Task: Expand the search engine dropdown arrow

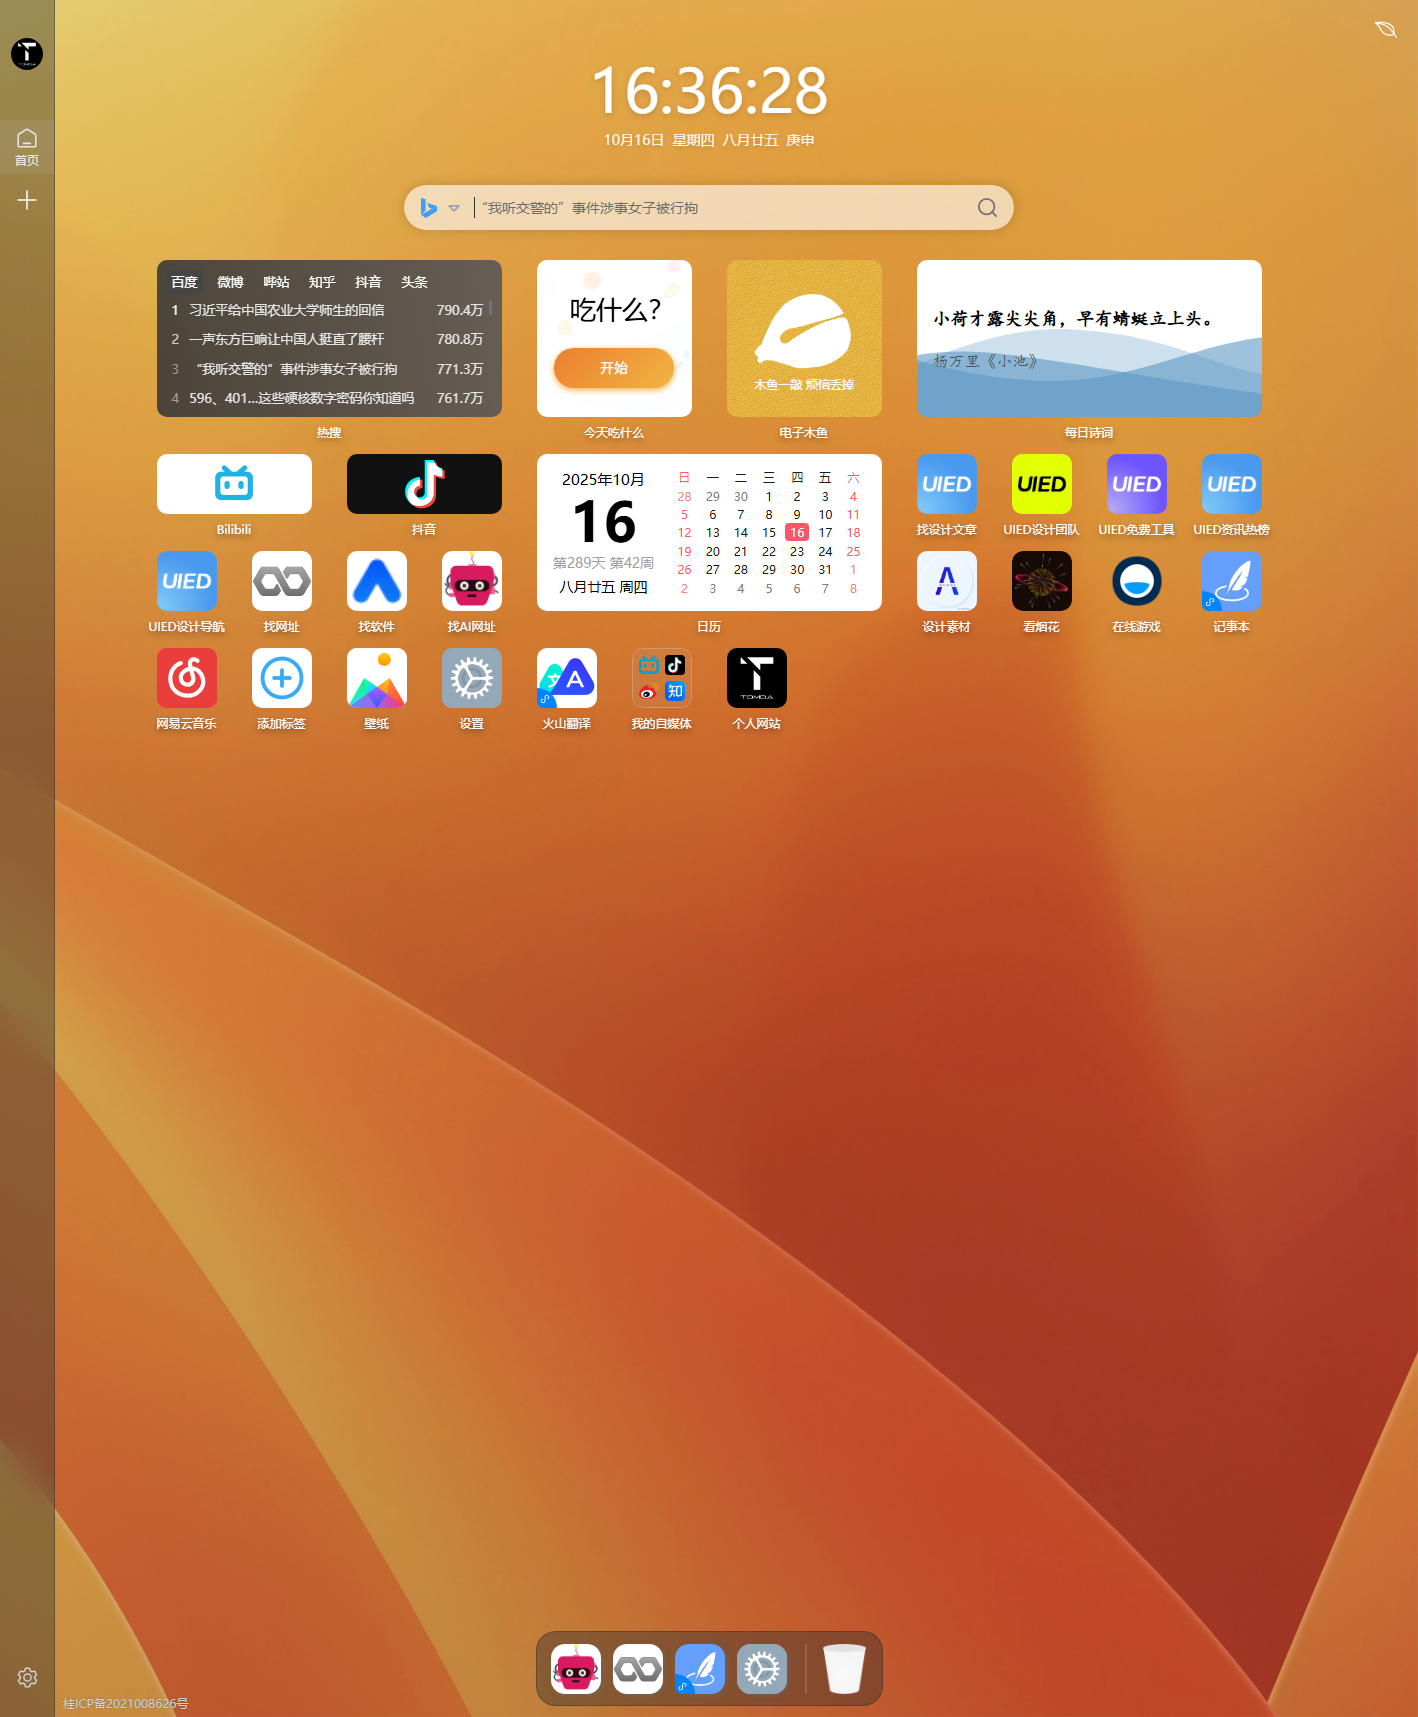Action: tap(454, 208)
